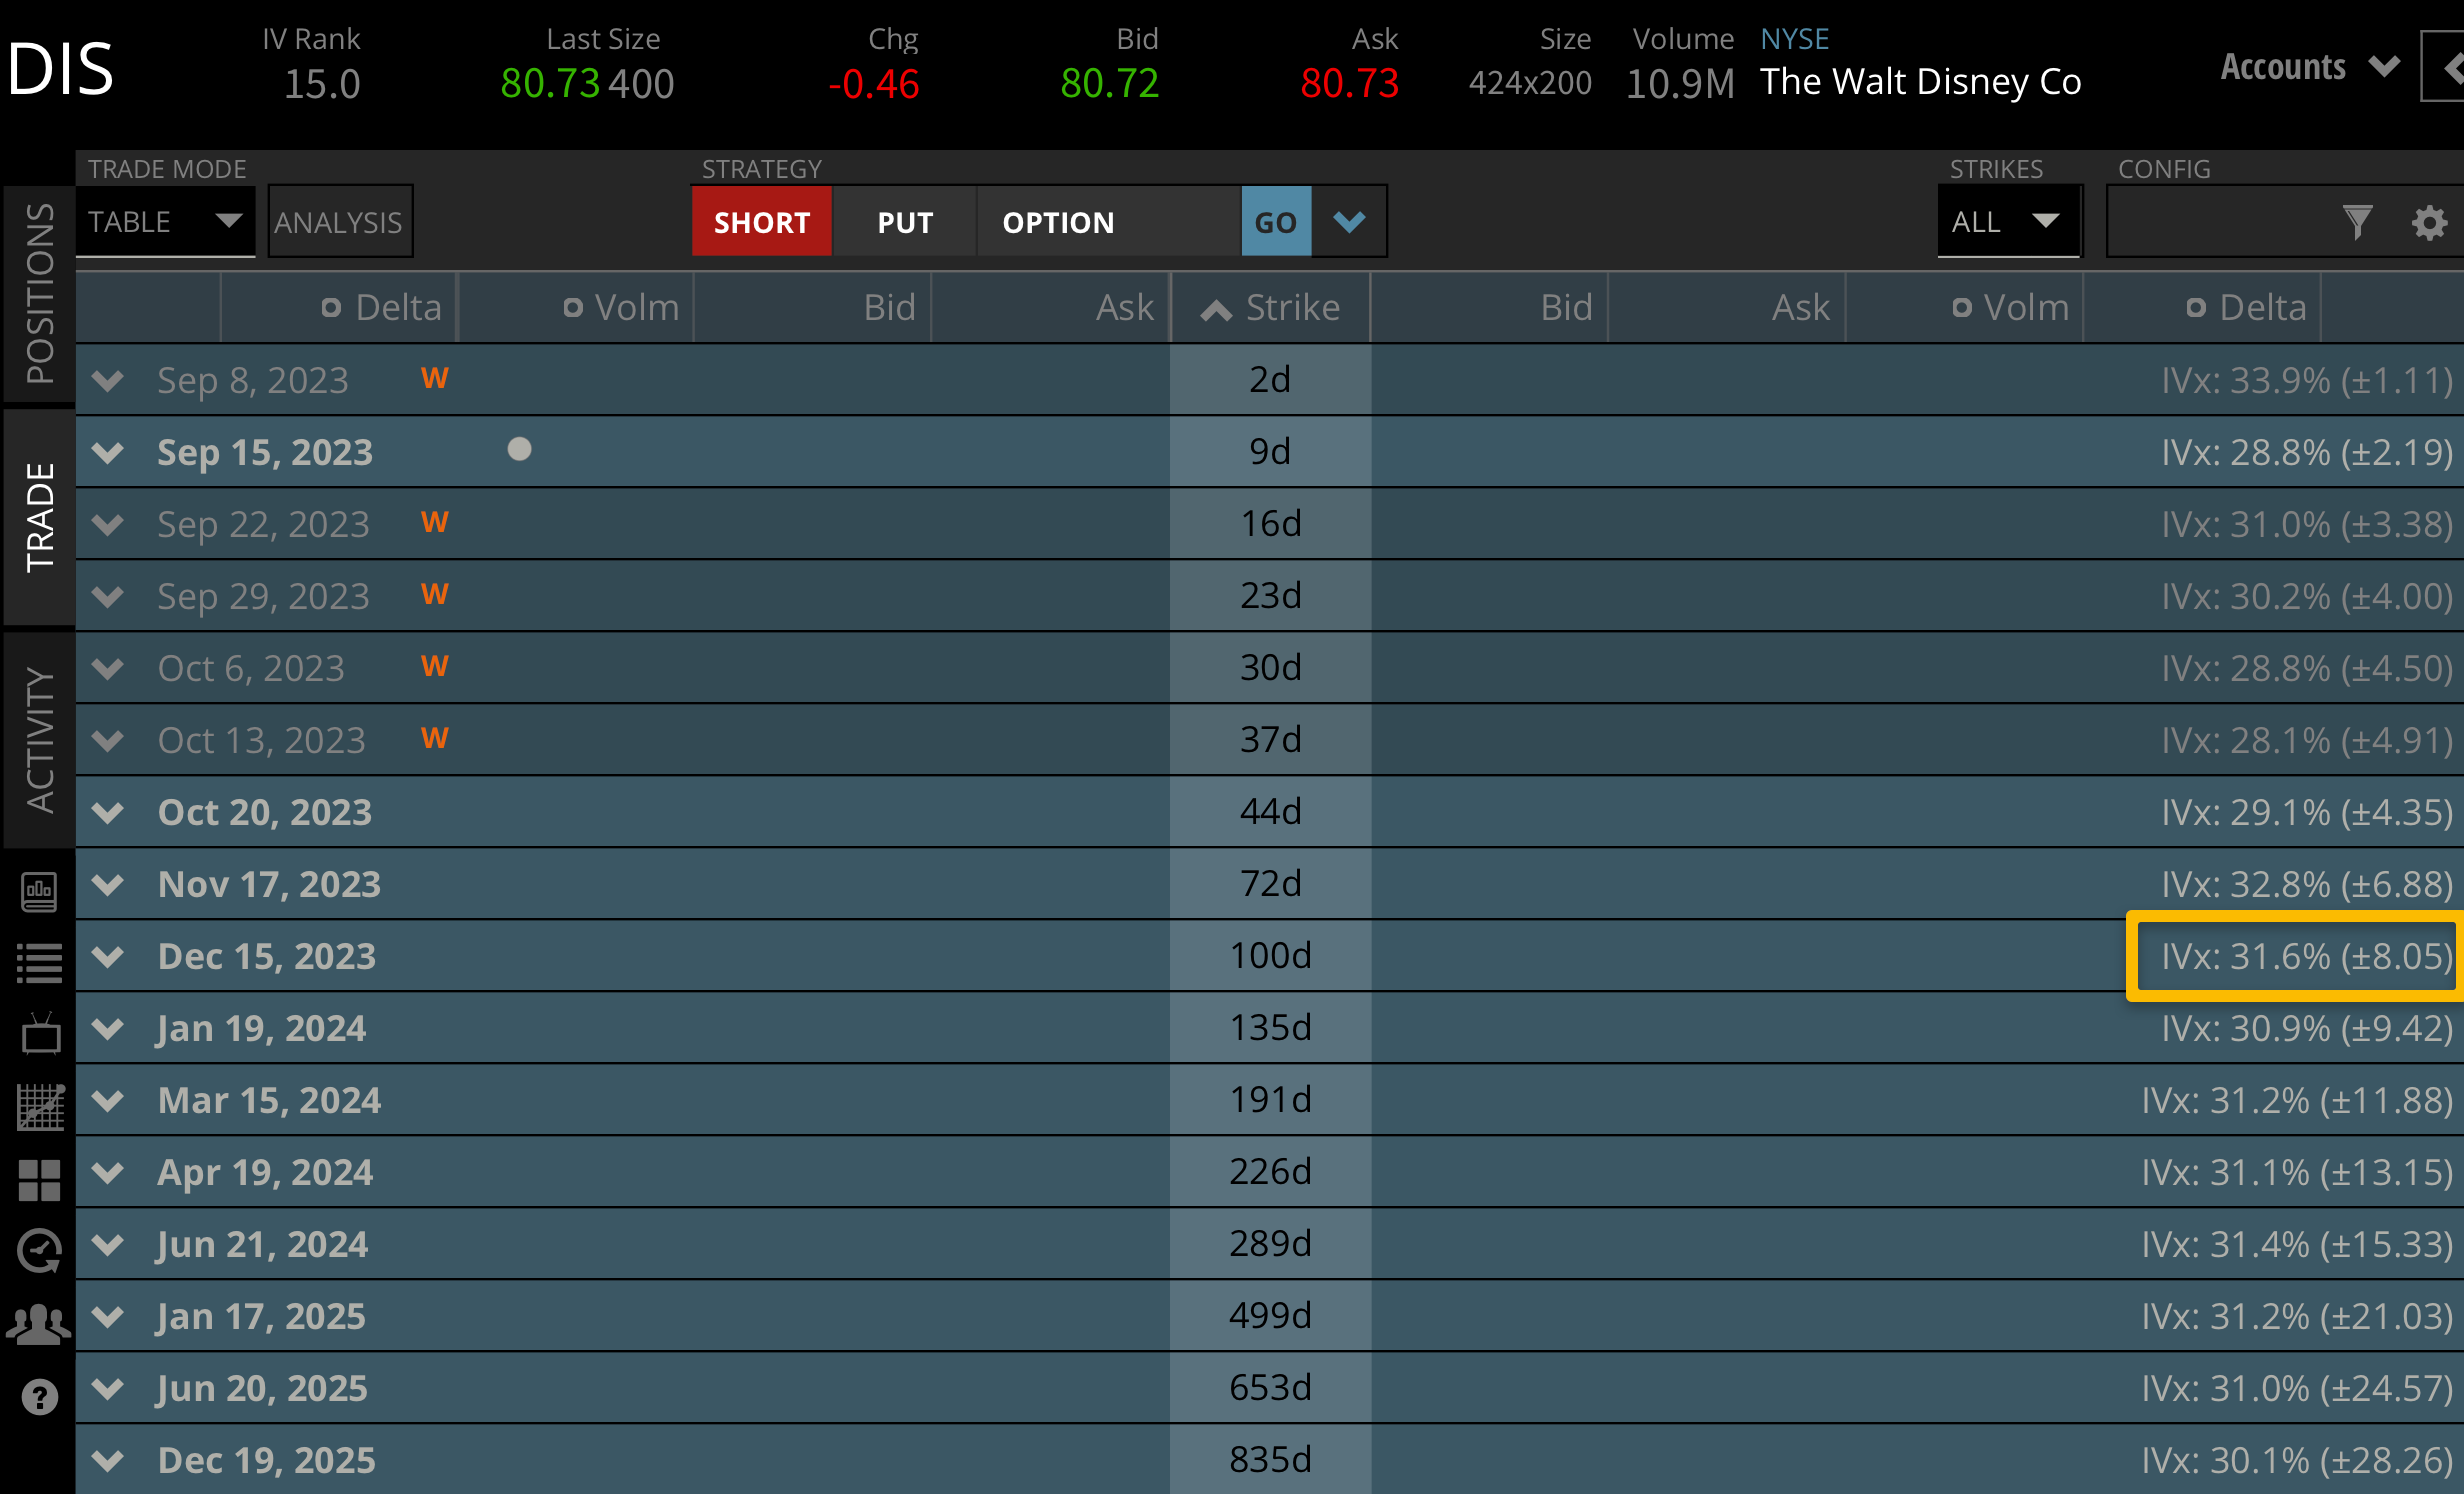This screenshot has width=2464, height=1494.
Task: Expand the Dec 15, 2023 expiration row
Action: pyautogui.click(x=107, y=957)
